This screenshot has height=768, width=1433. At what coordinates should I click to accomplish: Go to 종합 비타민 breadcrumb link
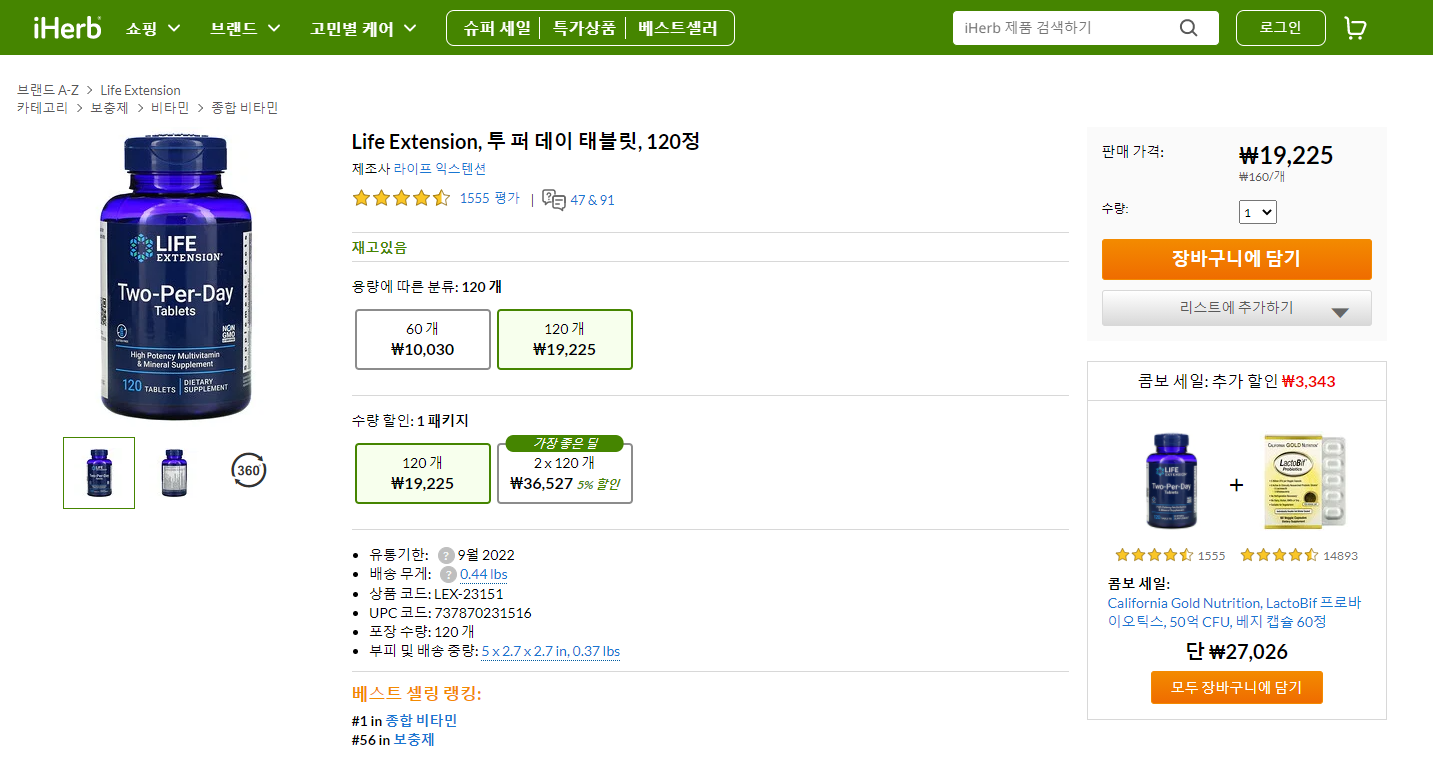click(245, 108)
